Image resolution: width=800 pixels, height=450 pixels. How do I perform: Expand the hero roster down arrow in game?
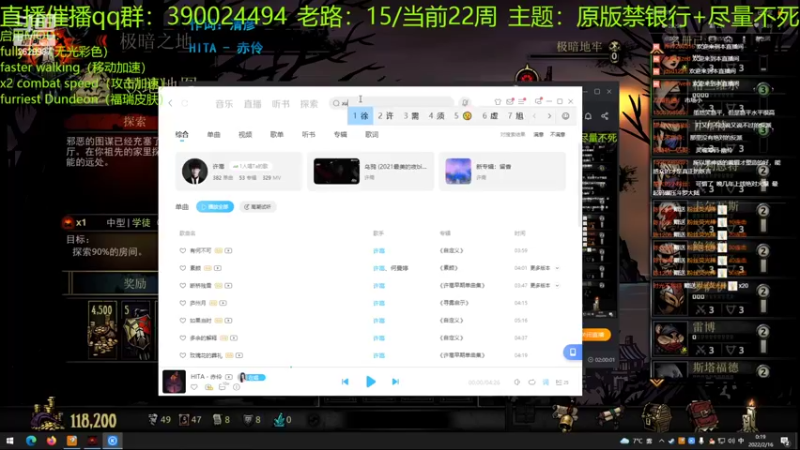(x=657, y=382)
